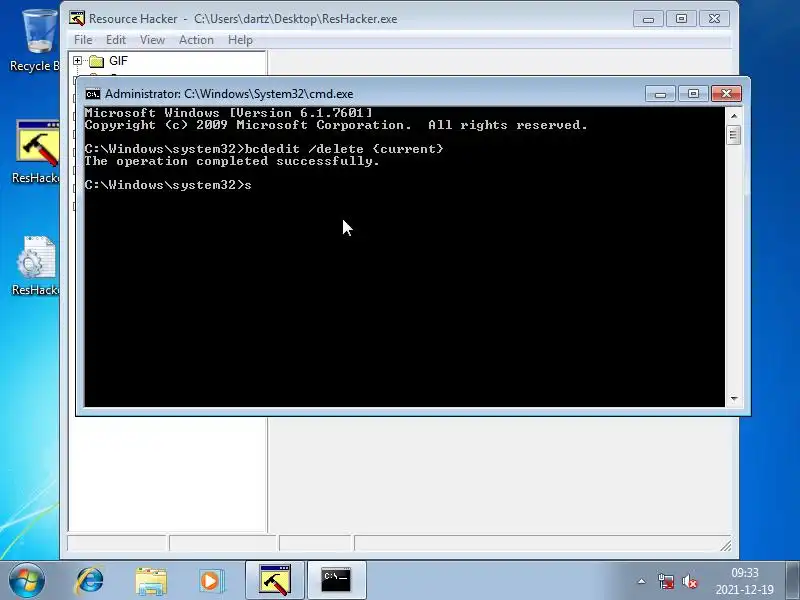Click the network status tray icon
The image size is (800, 600).
coord(666,581)
